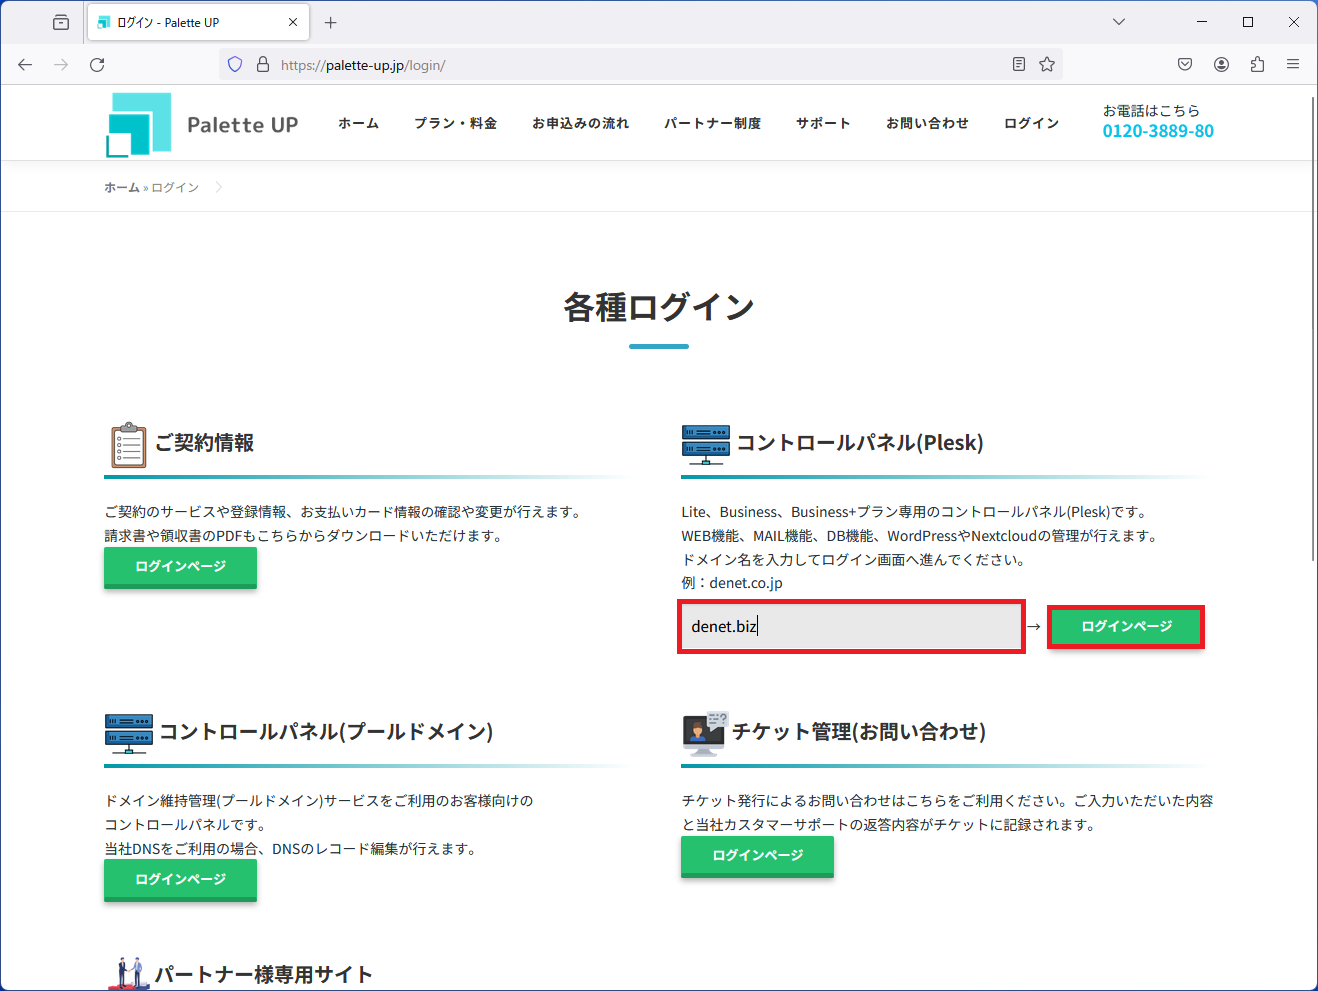Click the ログイン breadcrumb text
The height and width of the screenshot is (991, 1318).
pyautogui.click(x=175, y=187)
